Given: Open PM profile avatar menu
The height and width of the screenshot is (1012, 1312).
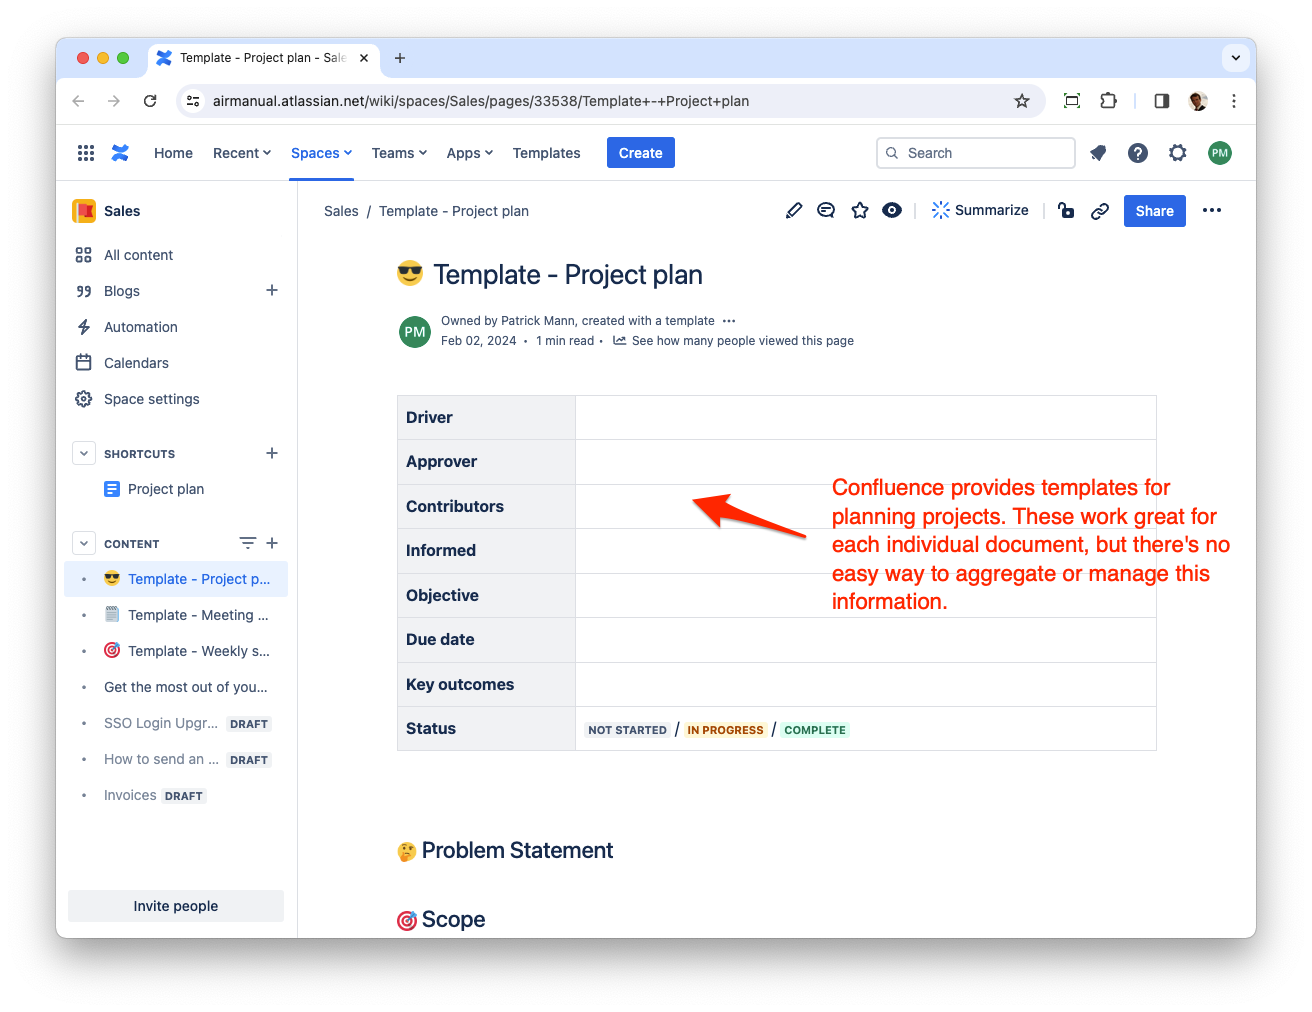Looking at the screenshot, I should click(1220, 153).
